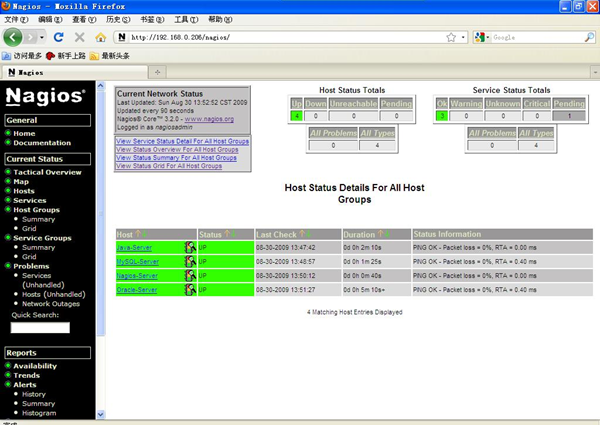Viewport: 601px width, 425px height.
Task: Open the Network Outages link
Action: [x=51, y=304]
